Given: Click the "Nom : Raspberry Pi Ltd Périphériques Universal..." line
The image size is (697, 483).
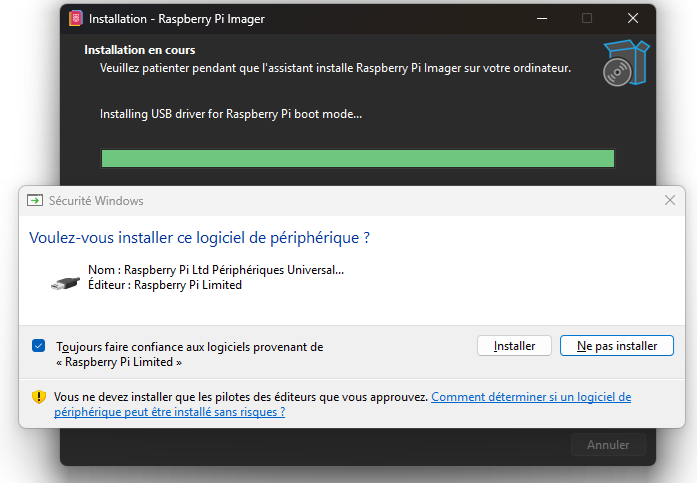Looking at the screenshot, I should (216, 270).
